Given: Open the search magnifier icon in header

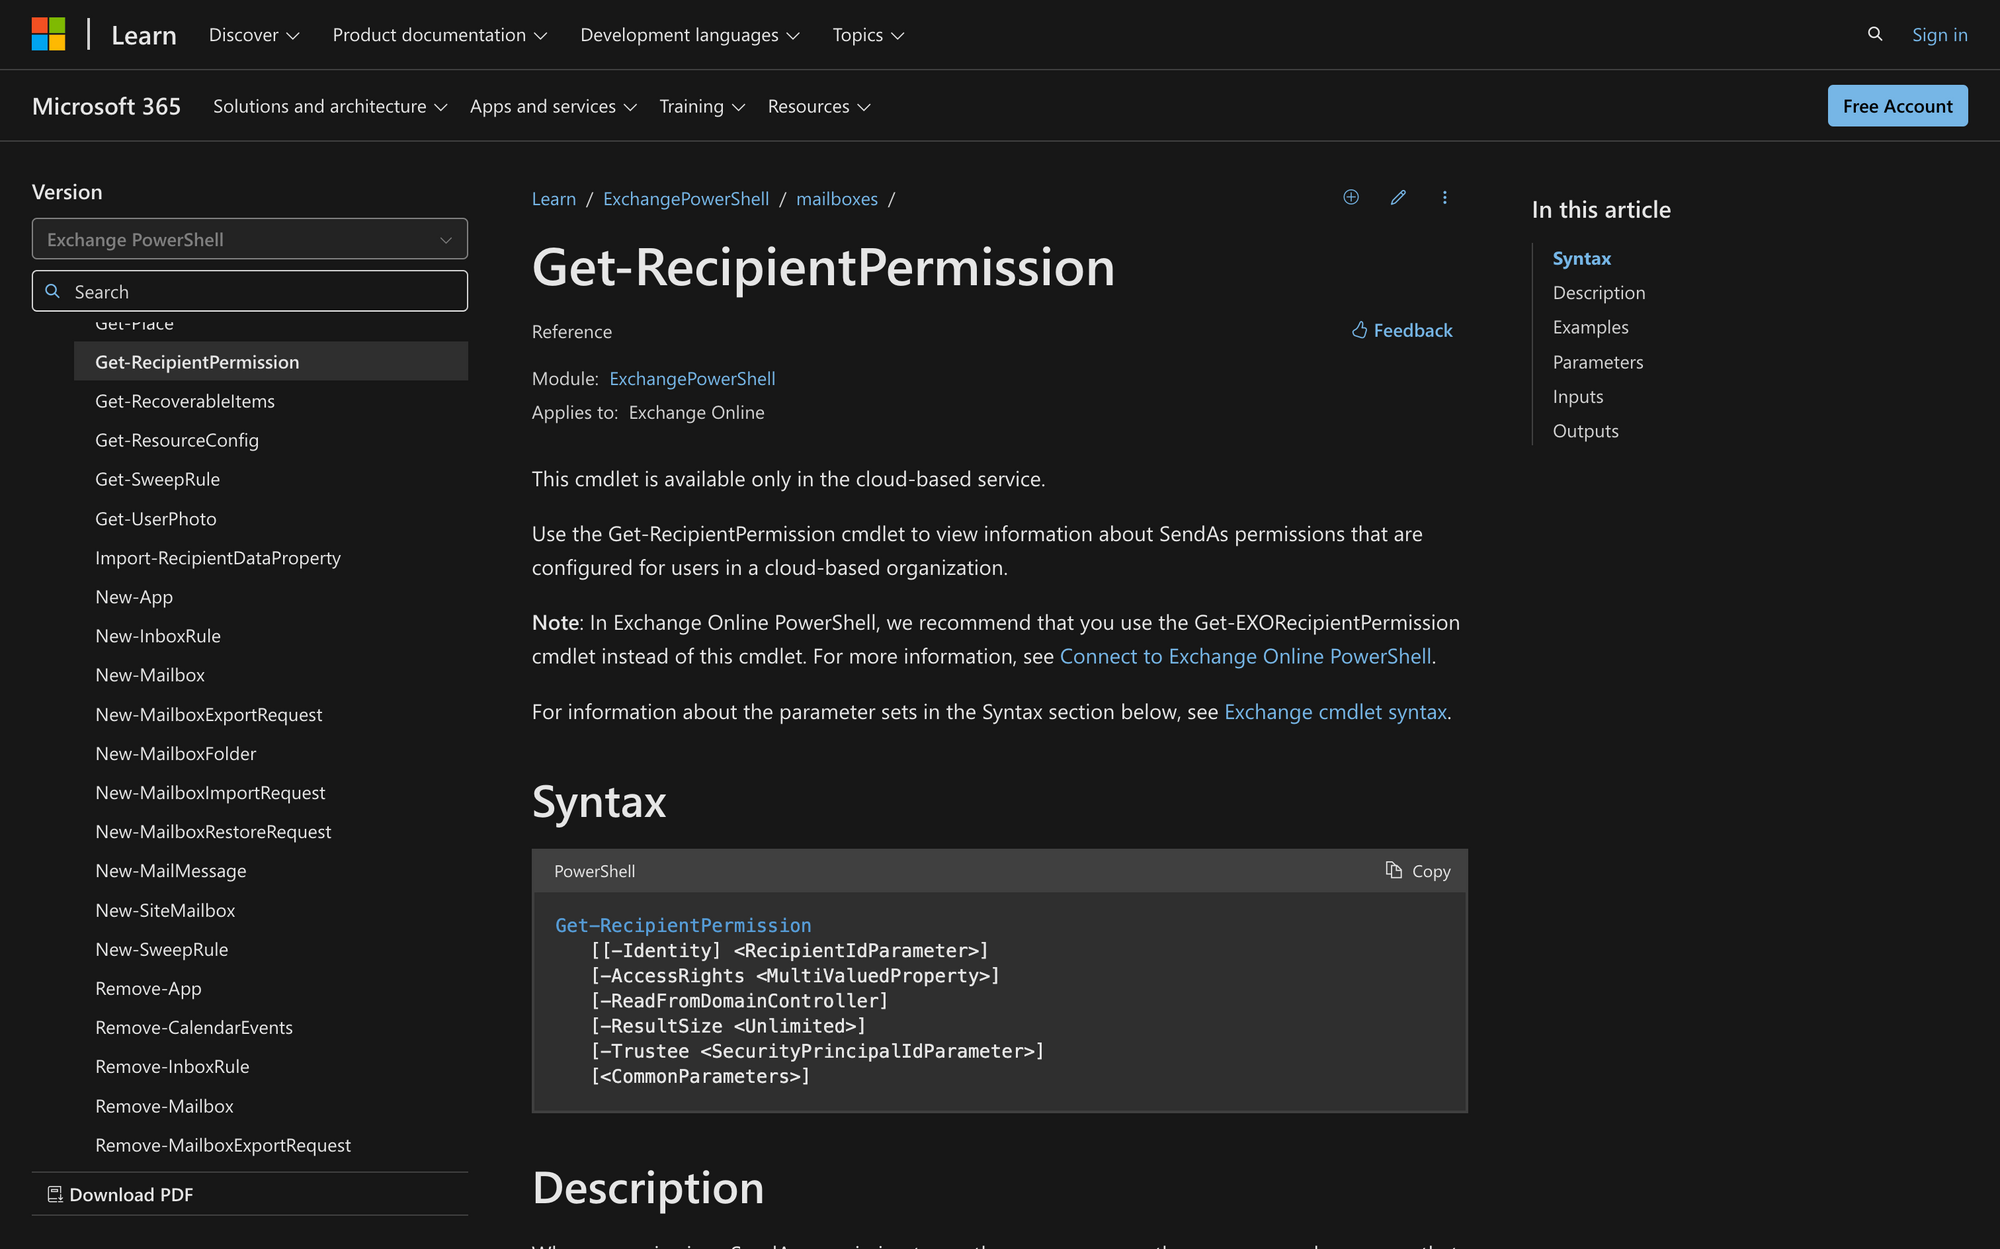Looking at the screenshot, I should point(1875,34).
